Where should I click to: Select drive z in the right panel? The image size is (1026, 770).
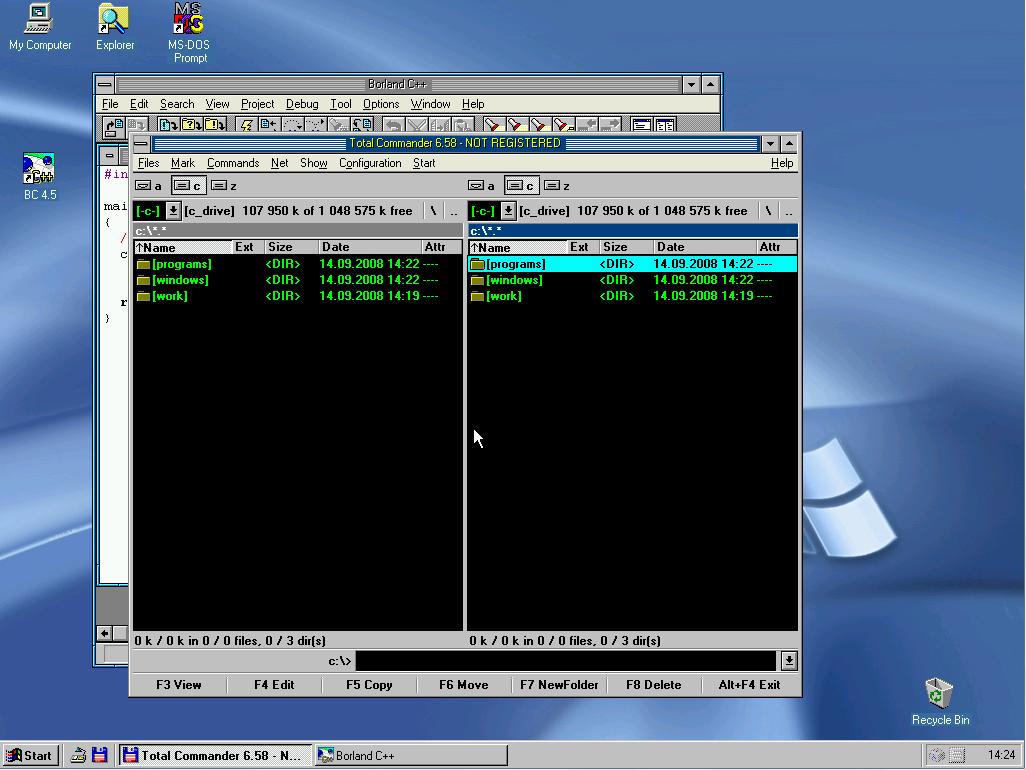[x=557, y=186]
